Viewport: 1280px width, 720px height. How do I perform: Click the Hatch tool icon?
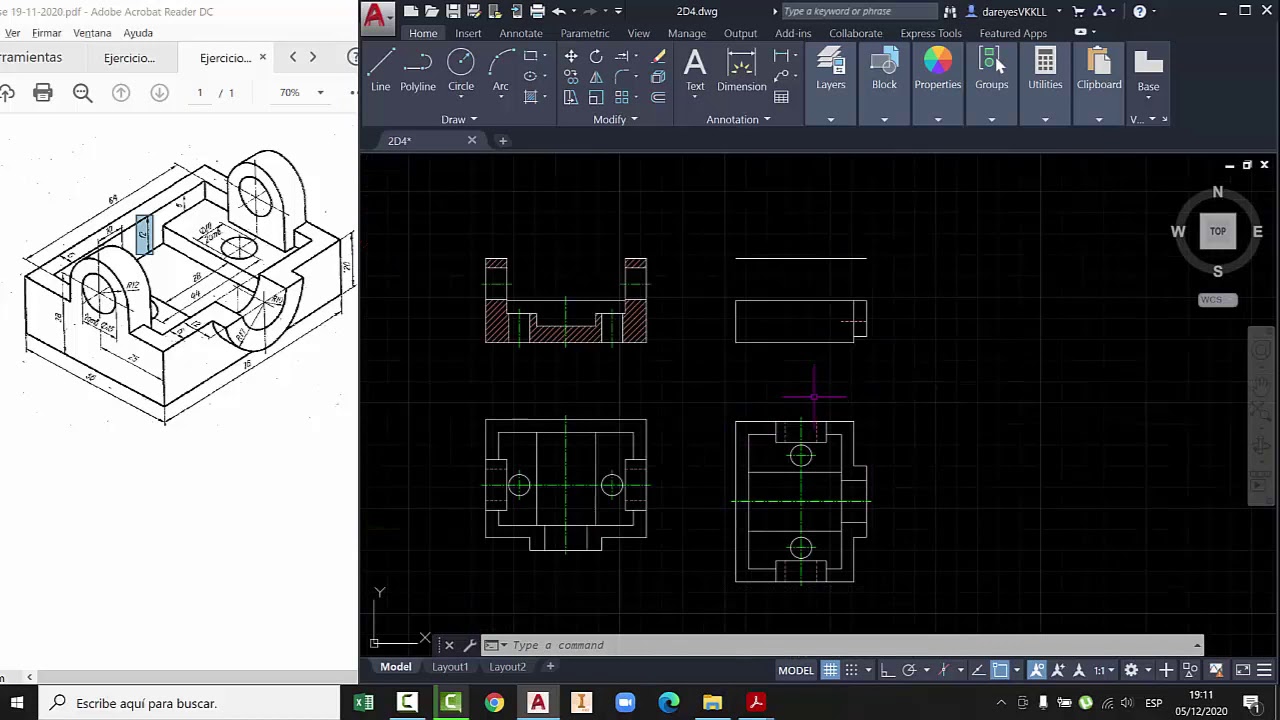tap(530, 97)
